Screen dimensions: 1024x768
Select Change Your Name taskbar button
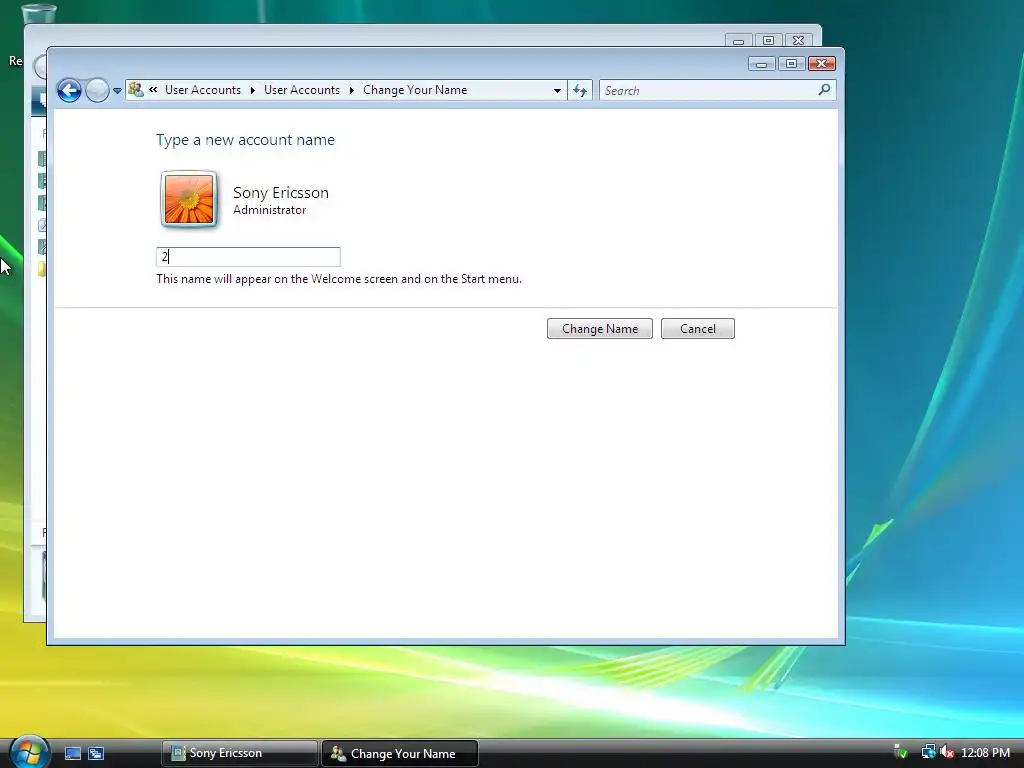click(x=400, y=753)
